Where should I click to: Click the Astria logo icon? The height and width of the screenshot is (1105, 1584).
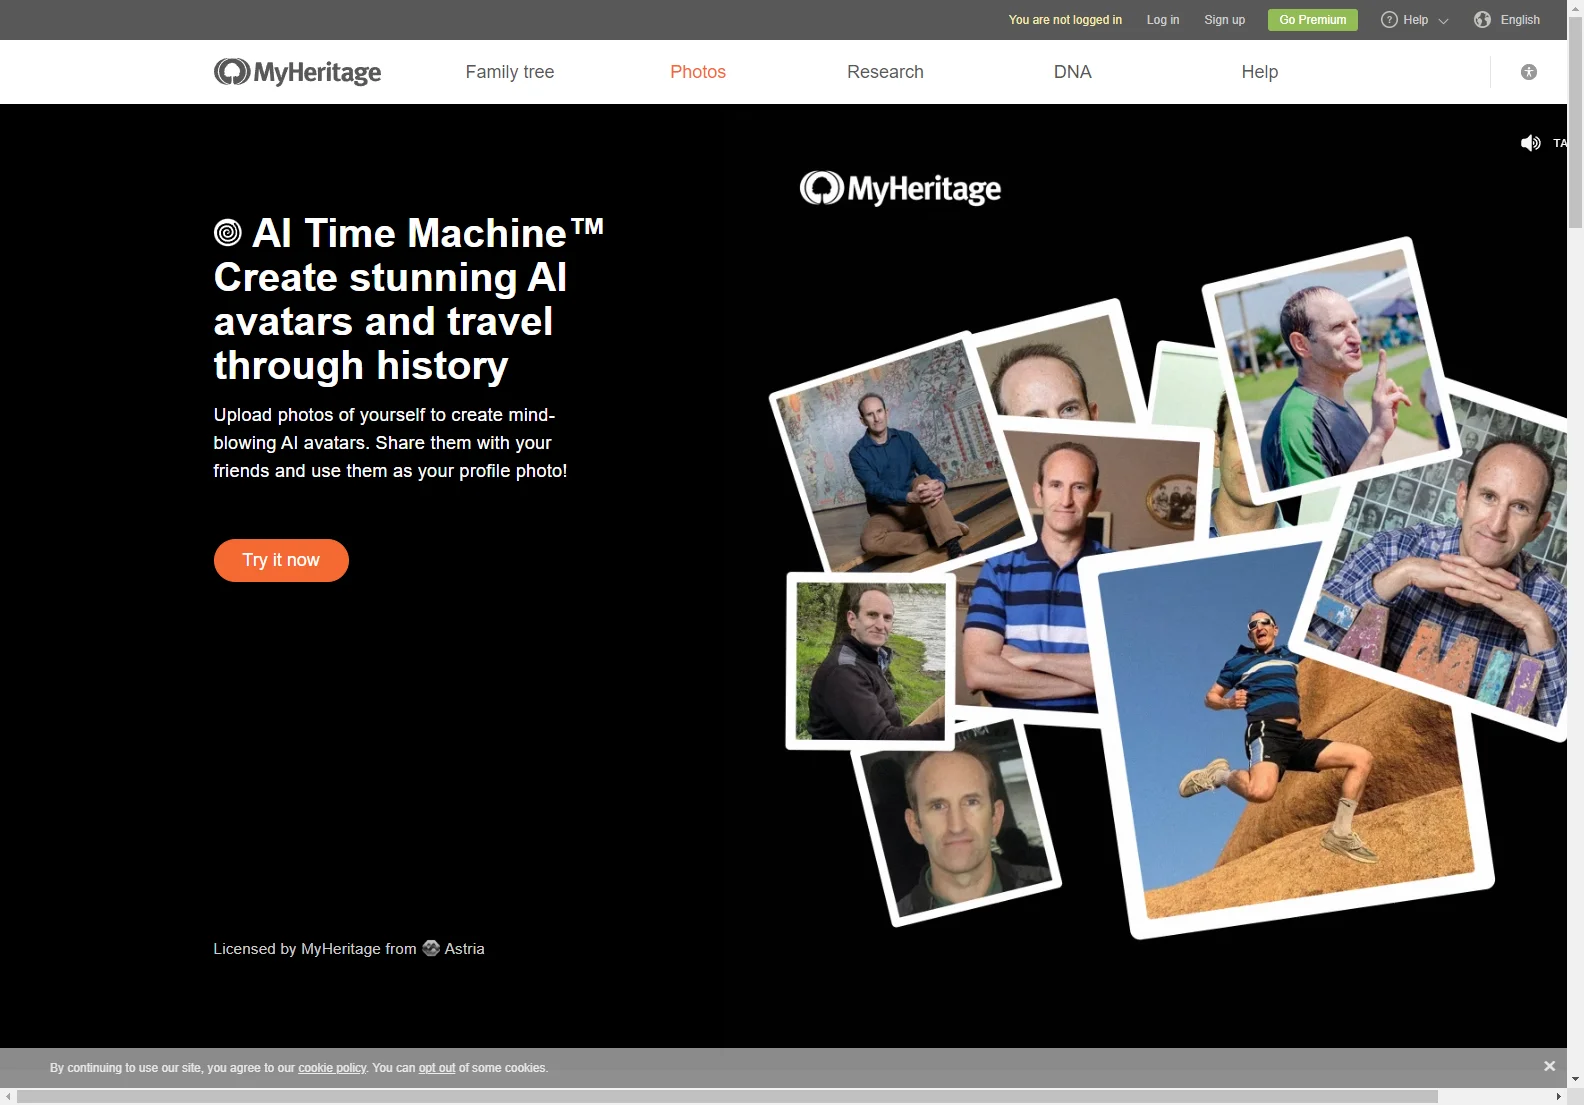[431, 948]
